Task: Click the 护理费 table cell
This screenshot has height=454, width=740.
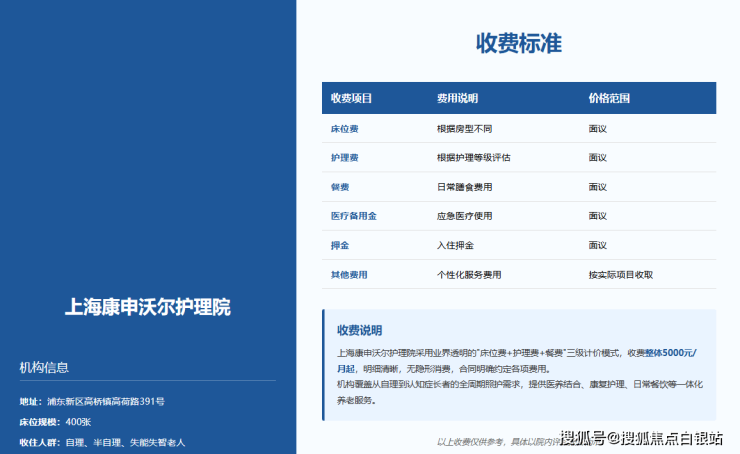Action: [345, 158]
